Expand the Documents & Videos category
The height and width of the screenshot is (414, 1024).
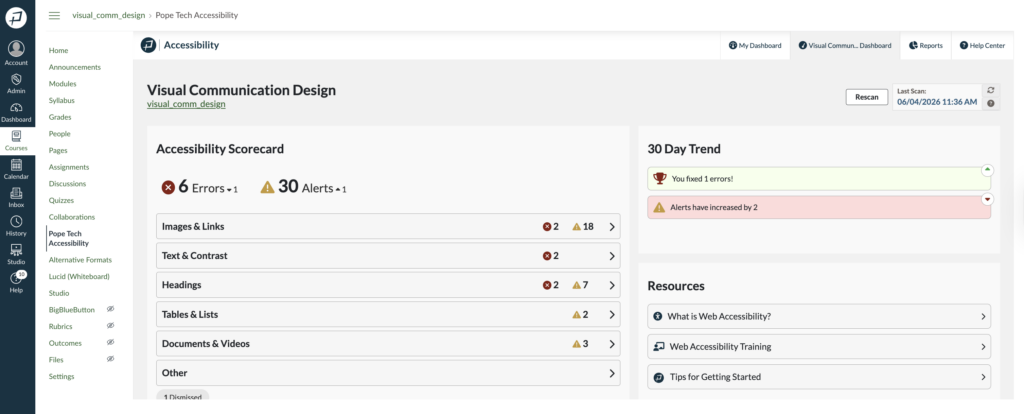[x=388, y=343]
